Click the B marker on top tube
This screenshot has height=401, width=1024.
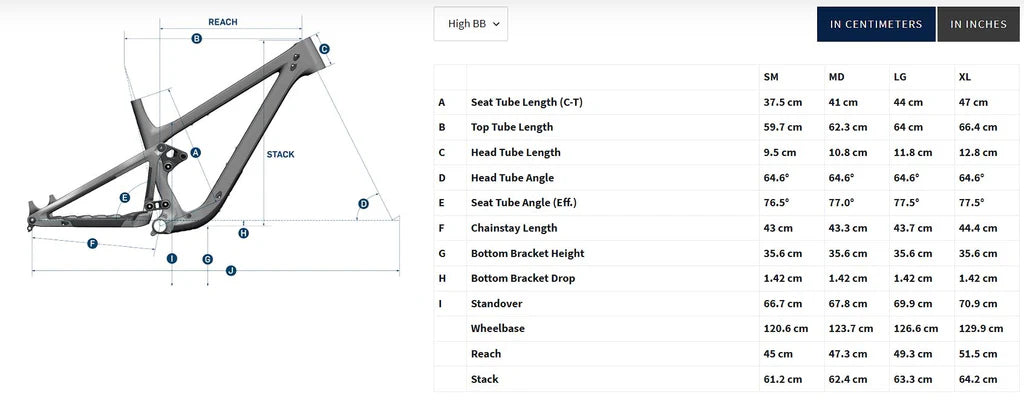coord(197,39)
